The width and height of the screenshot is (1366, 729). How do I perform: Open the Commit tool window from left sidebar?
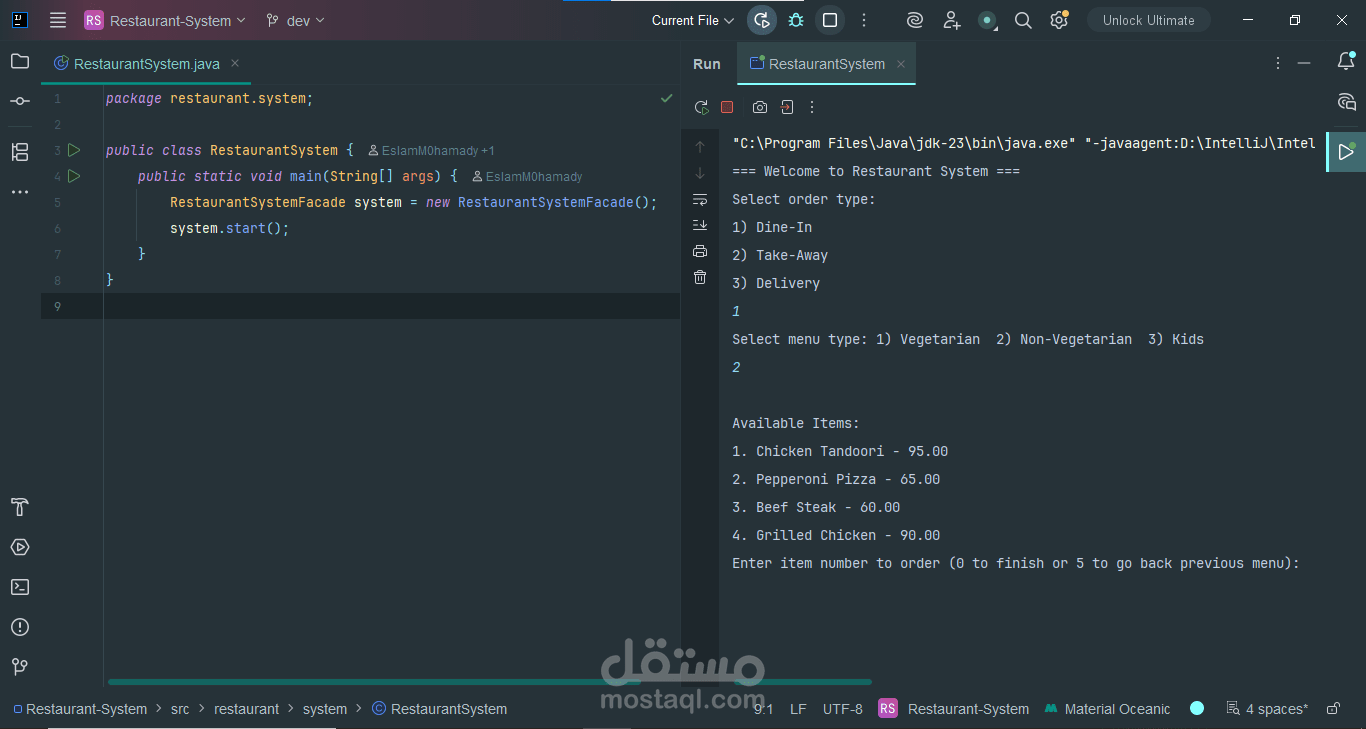20,100
